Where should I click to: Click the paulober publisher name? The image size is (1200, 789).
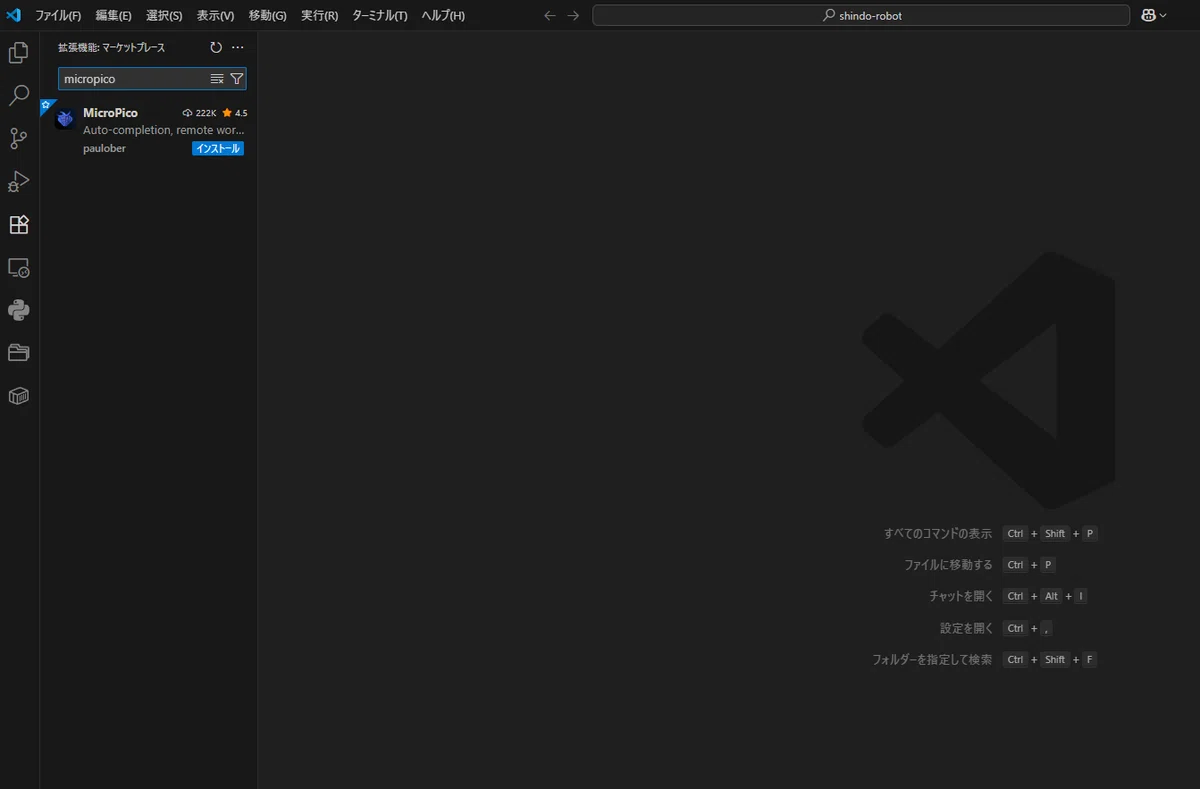[x=104, y=149]
